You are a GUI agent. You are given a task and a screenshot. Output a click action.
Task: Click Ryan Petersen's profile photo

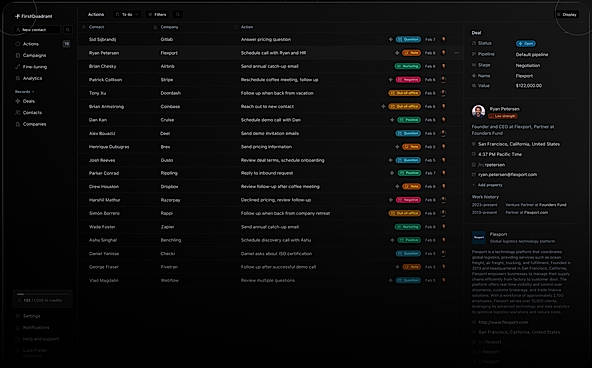(x=478, y=111)
